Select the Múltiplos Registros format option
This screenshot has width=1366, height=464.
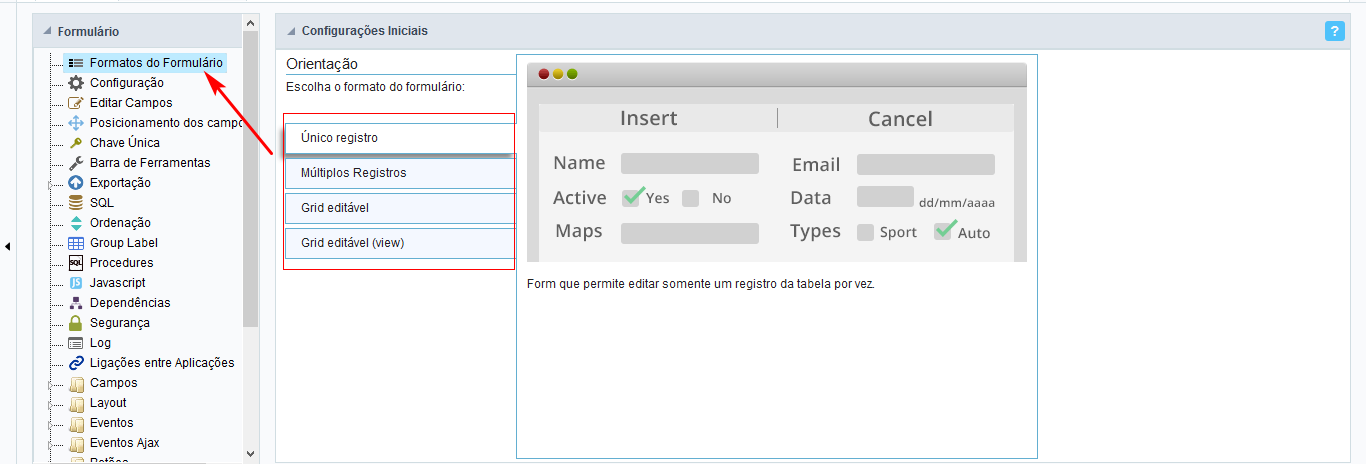tap(400, 173)
